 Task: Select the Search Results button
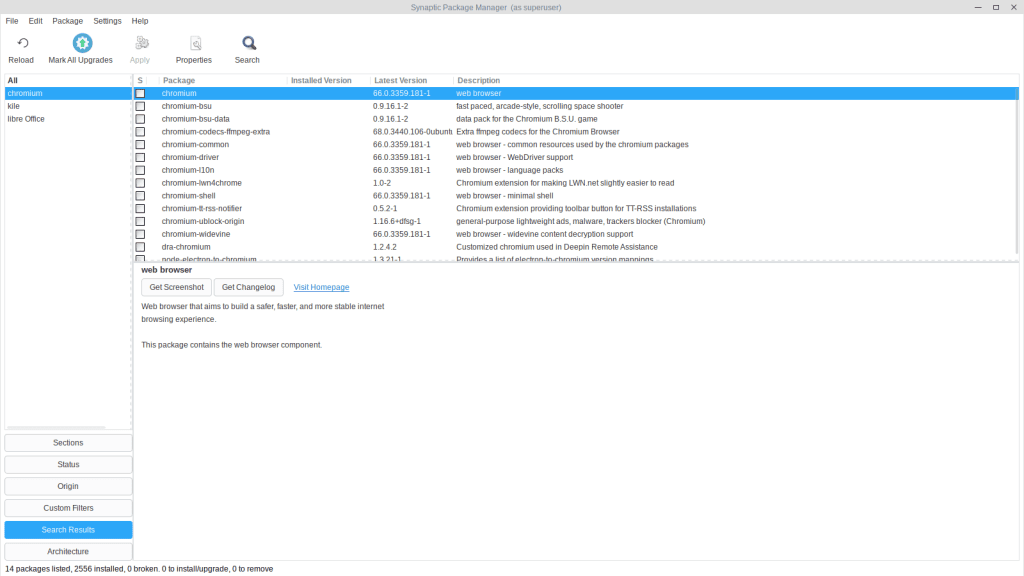(68, 530)
